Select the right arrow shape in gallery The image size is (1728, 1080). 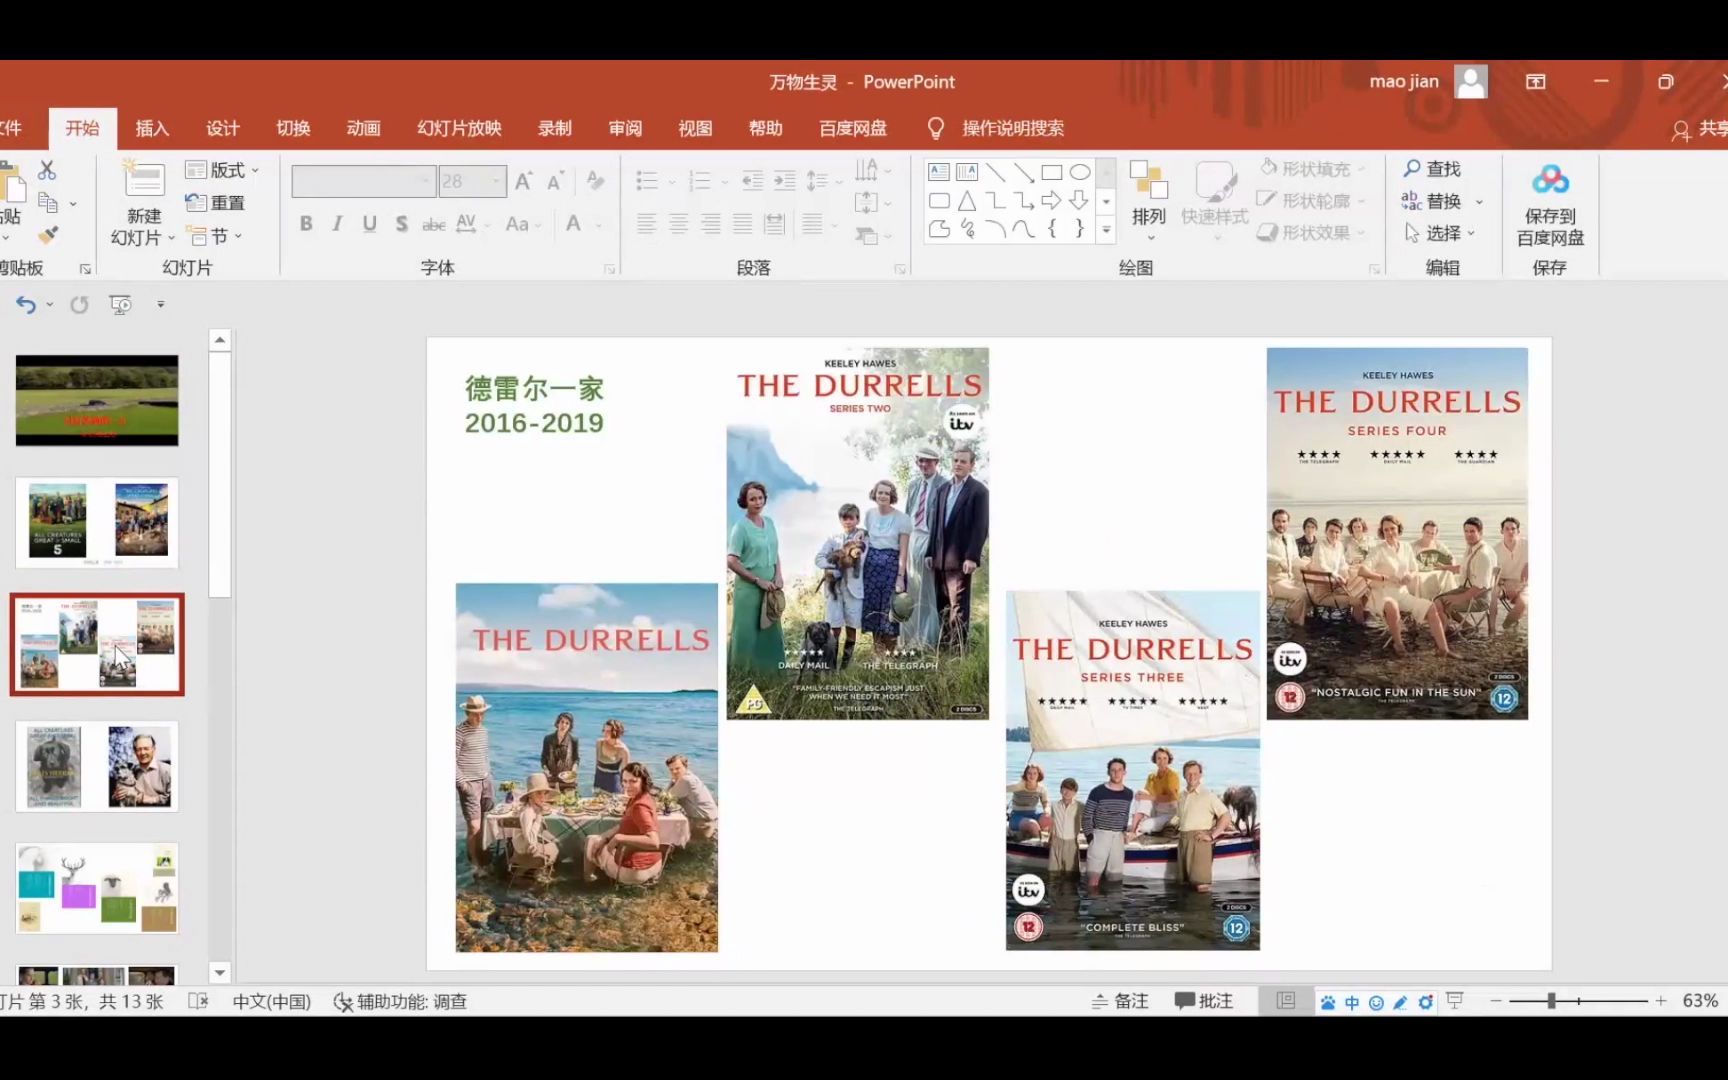pyautogui.click(x=1051, y=201)
